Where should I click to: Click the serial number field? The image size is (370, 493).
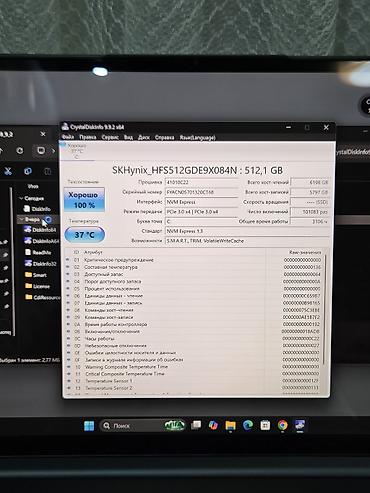tap(201, 192)
